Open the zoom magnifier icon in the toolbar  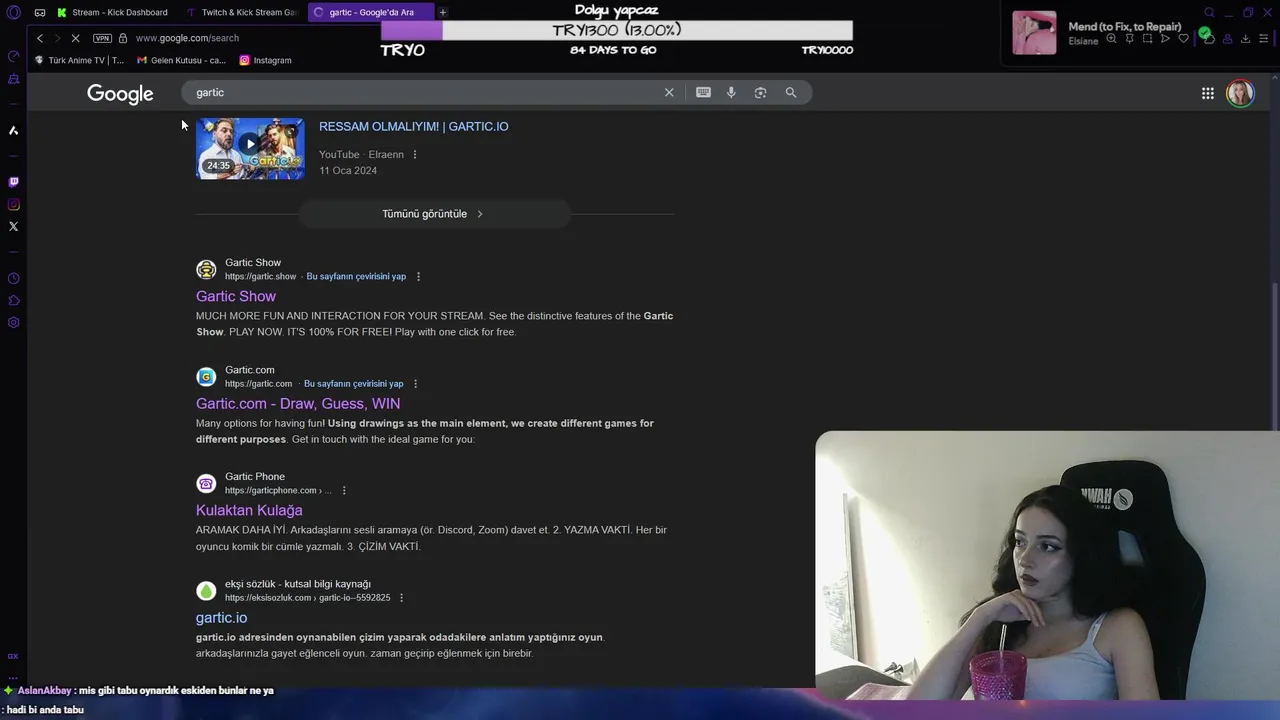[x=1111, y=39]
